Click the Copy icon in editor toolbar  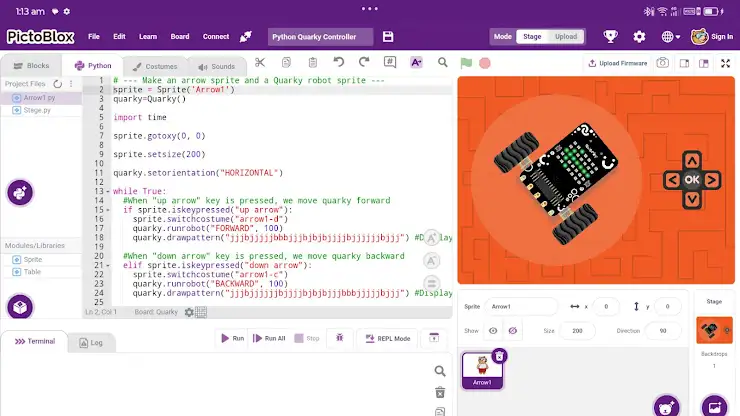click(286, 63)
